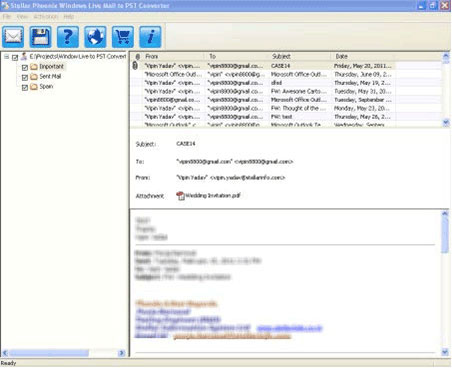Select email dated Tuesday, September
The height and width of the screenshot is (368, 452).
[x=263, y=100]
